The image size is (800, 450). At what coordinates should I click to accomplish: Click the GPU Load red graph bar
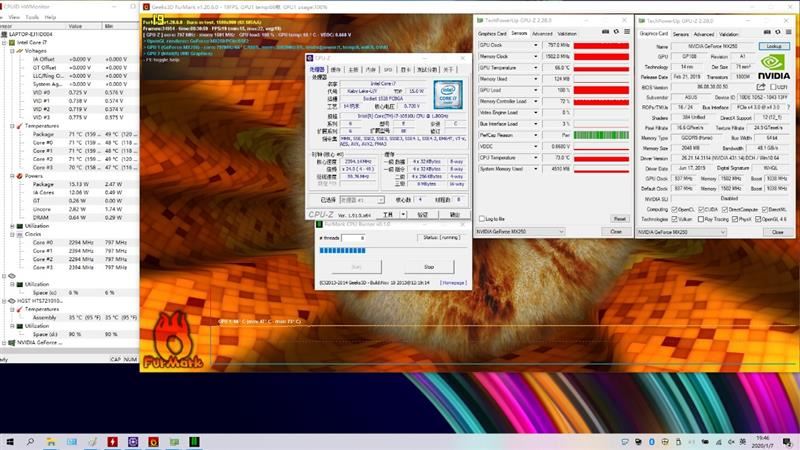[x=601, y=90]
